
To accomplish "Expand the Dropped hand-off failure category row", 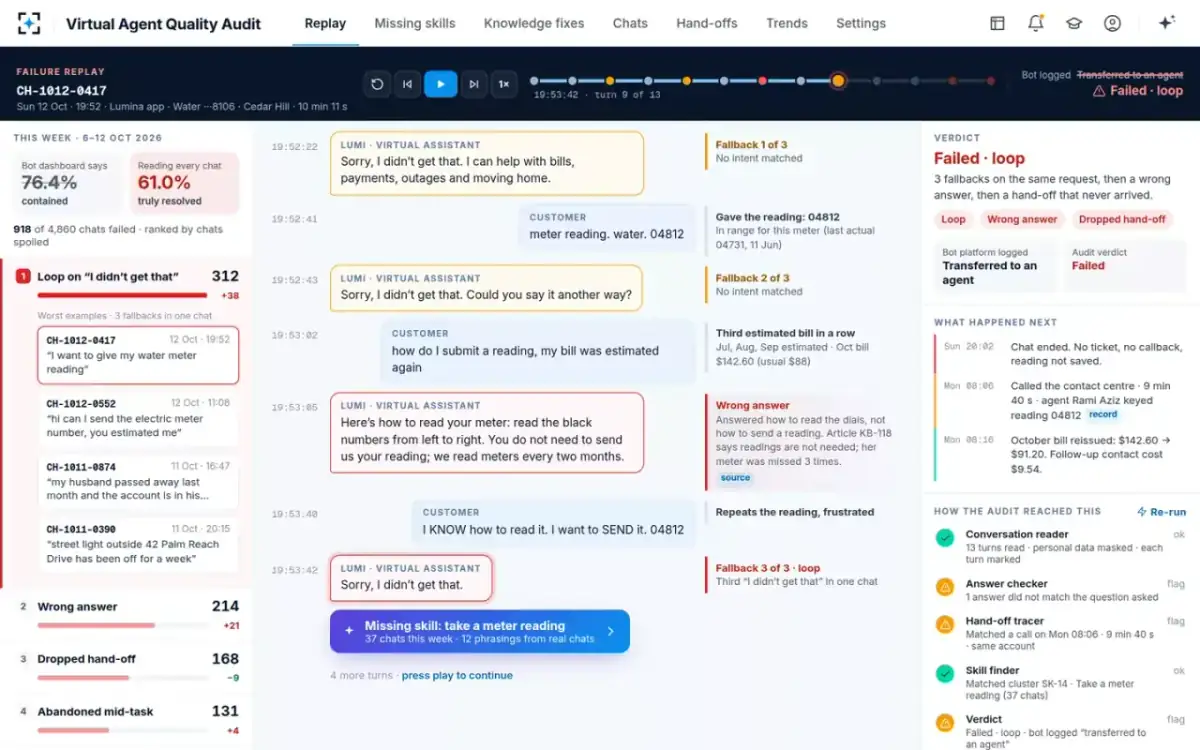I will [x=127, y=667].
